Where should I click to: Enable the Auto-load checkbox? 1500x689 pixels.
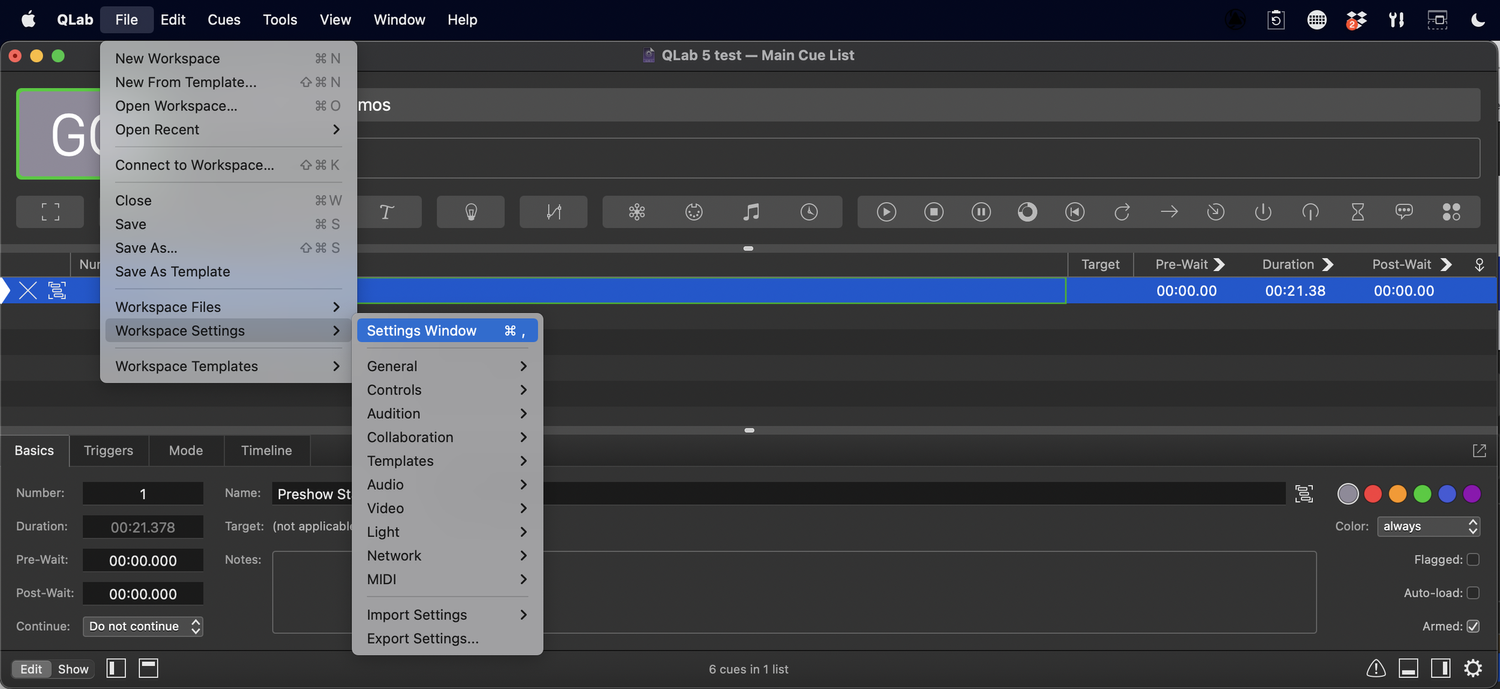pos(1474,592)
